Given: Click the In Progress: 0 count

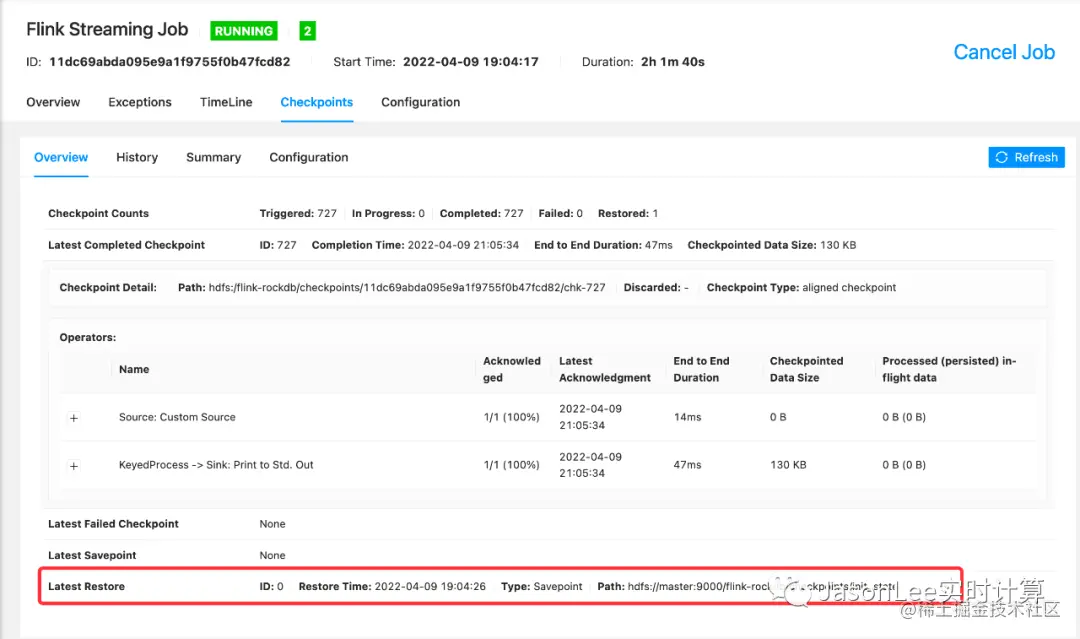Looking at the screenshot, I should (x=388, y=213).
